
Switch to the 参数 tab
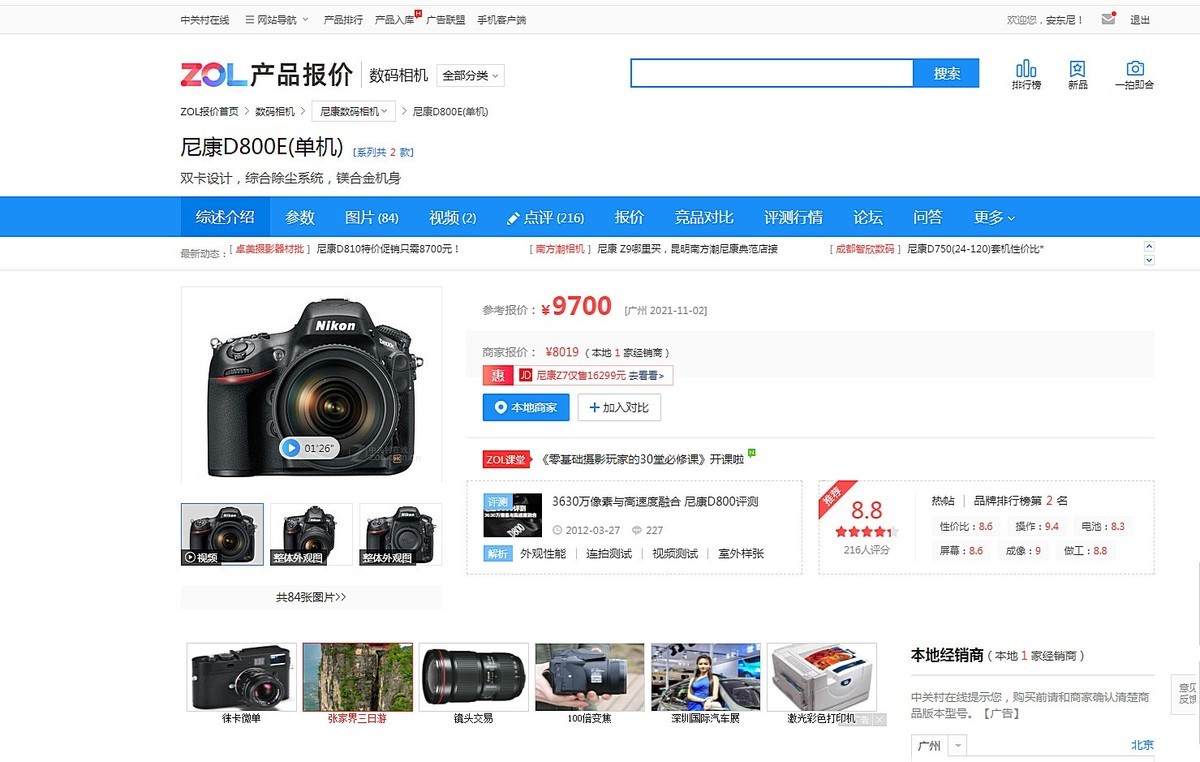[x=300, y=217]
